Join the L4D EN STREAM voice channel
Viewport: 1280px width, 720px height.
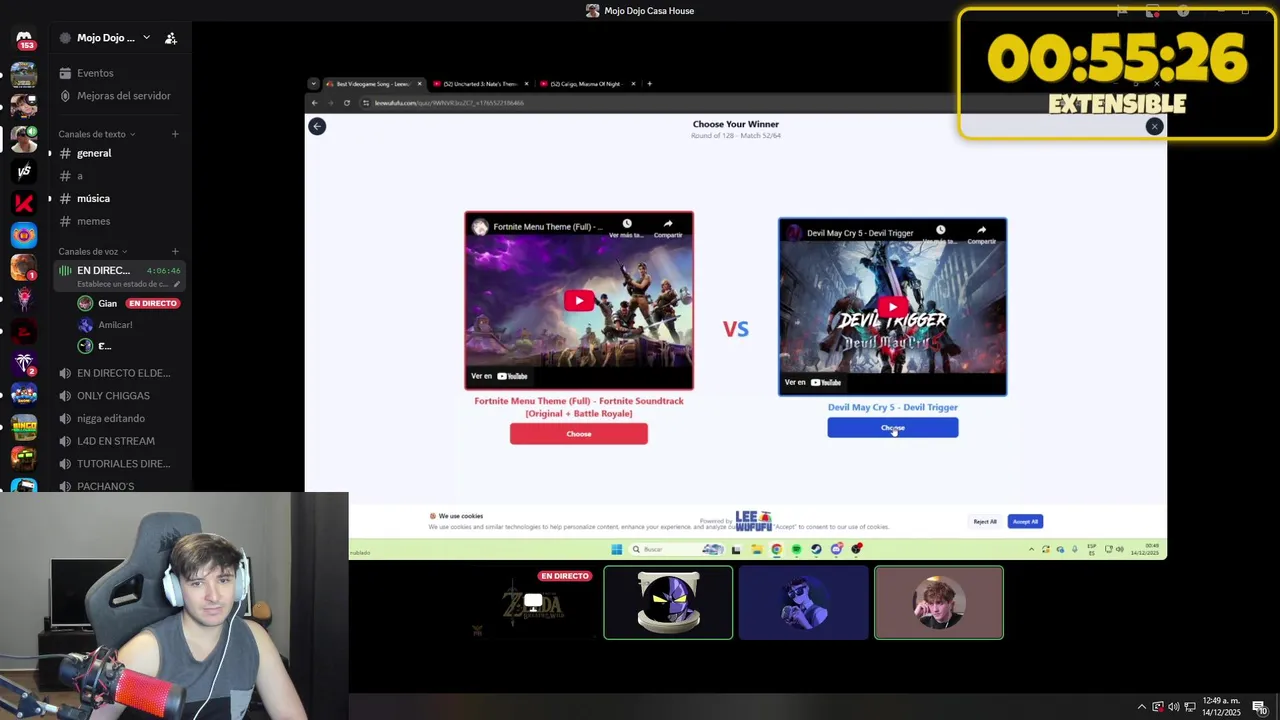(115, 441)
